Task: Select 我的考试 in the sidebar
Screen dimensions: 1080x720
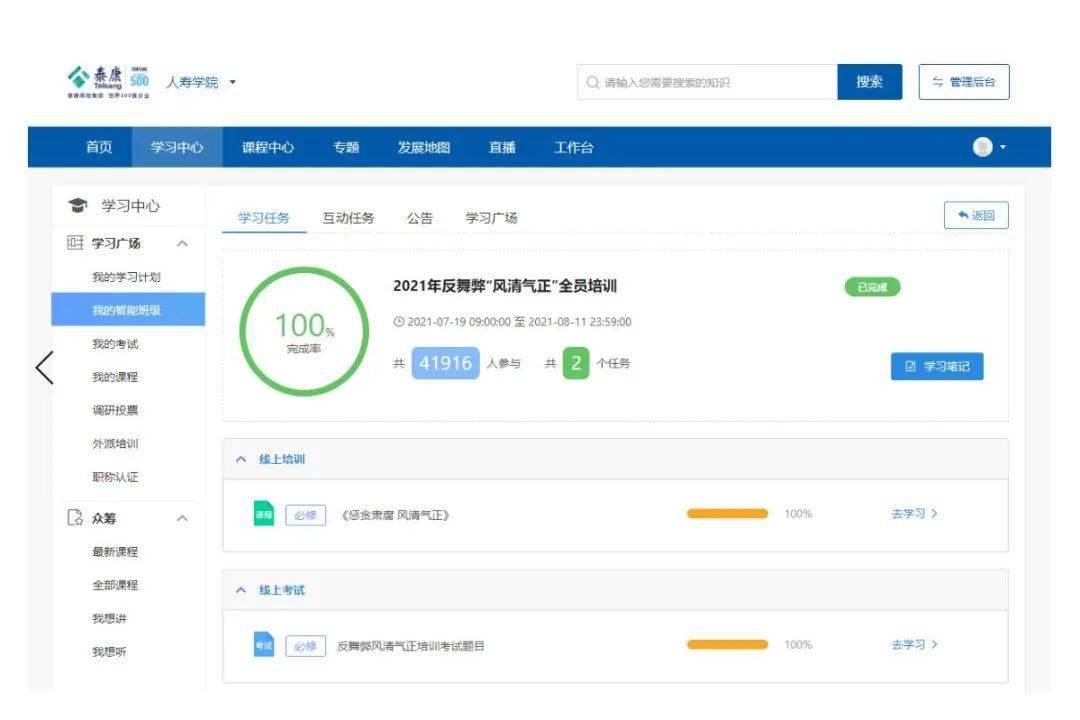Action: (115, 344)
